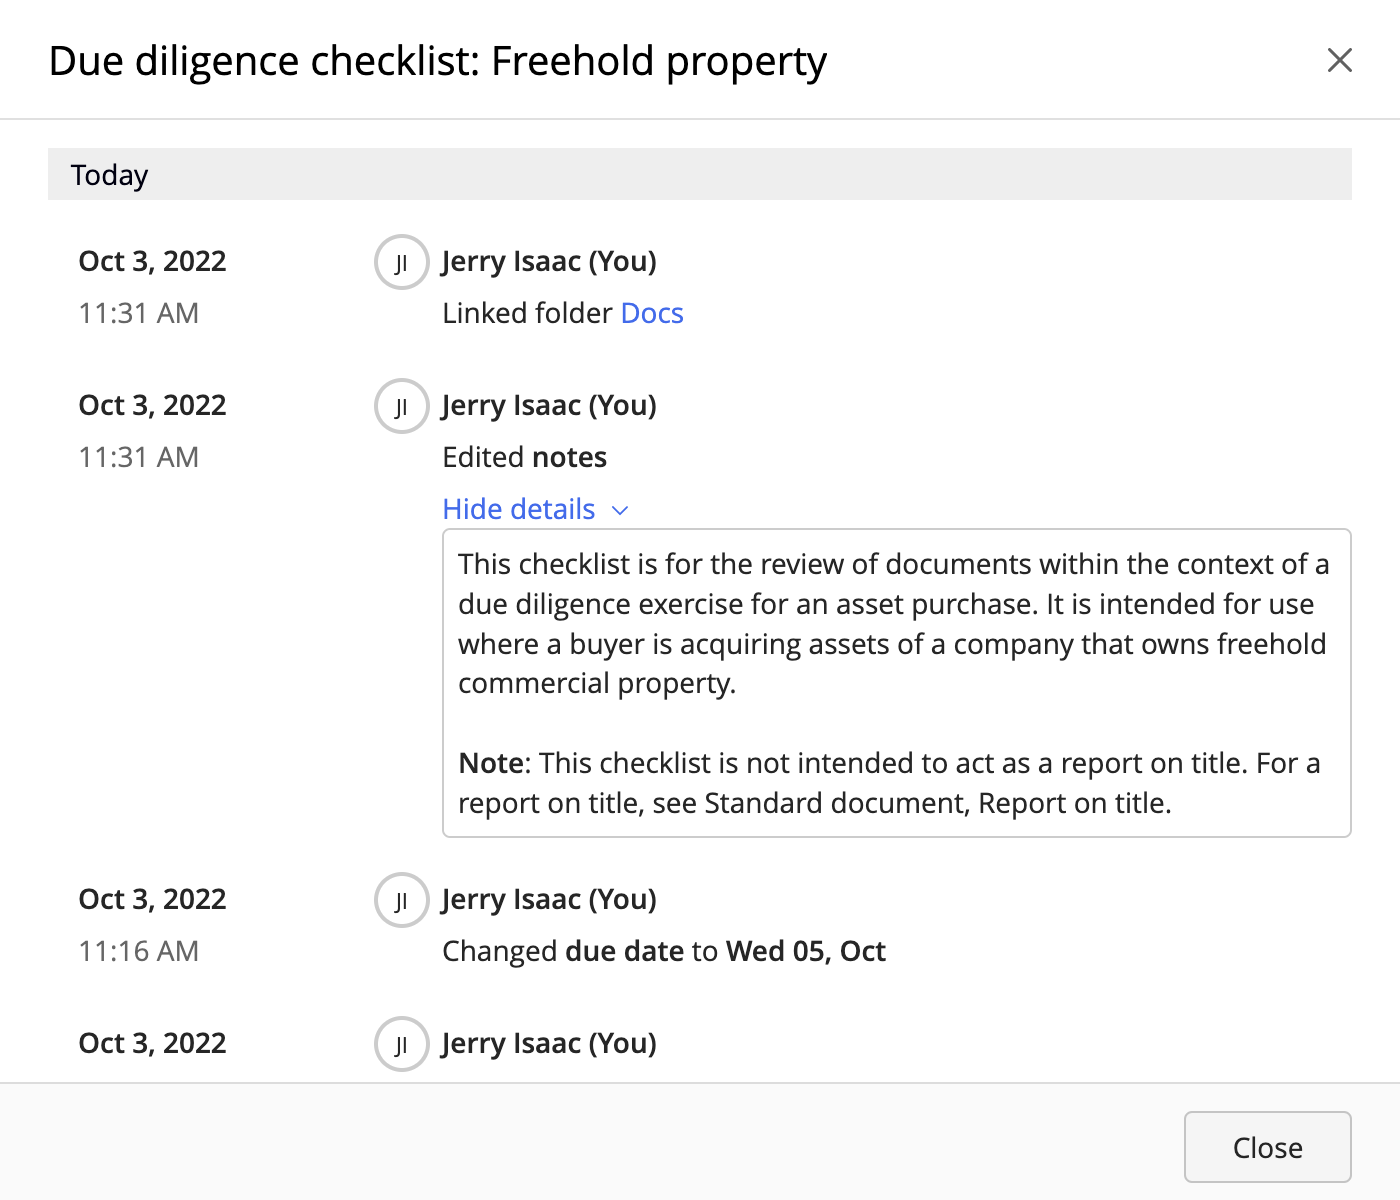Click the Hide details link text

(x=519, y=509)
